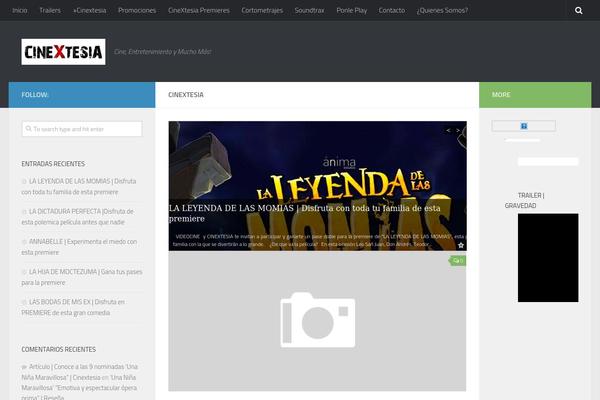
Task: Open the Cortometrajes menu item
Action: [262, 10]
